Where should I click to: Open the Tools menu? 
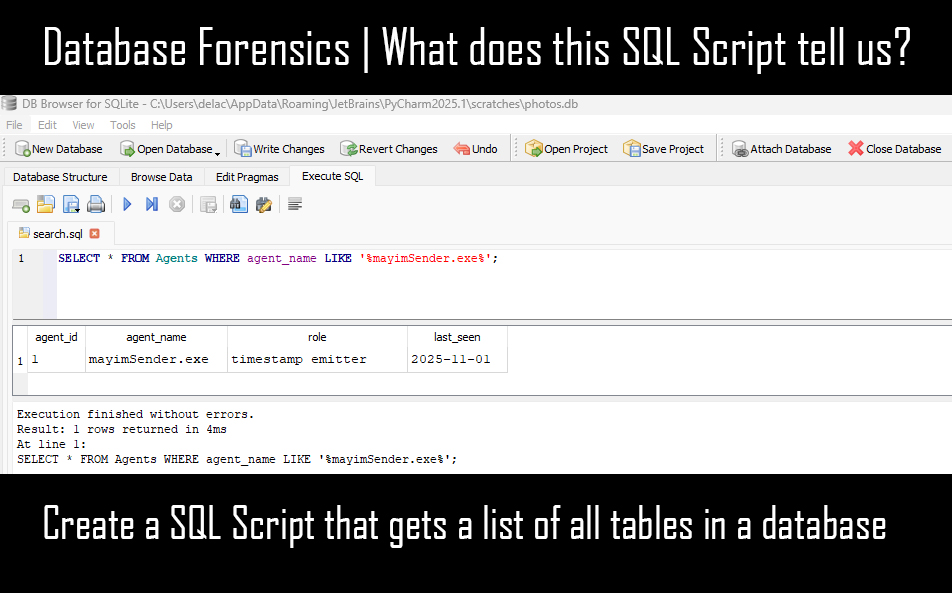[123, 125]
